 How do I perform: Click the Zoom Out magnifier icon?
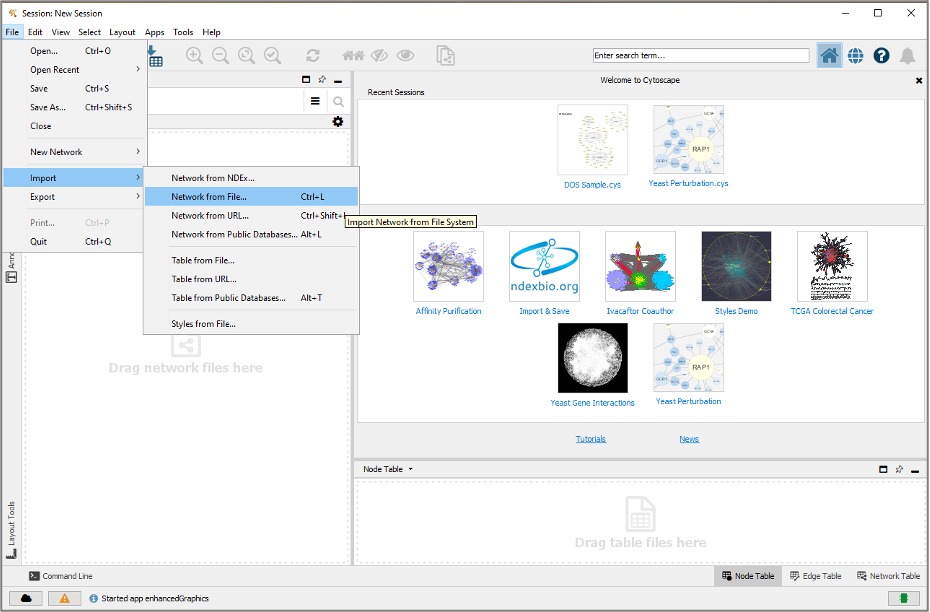(220, 56)
